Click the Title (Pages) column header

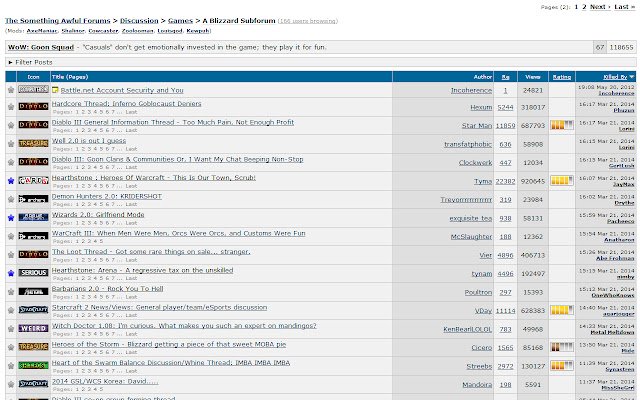pos(70,77)
